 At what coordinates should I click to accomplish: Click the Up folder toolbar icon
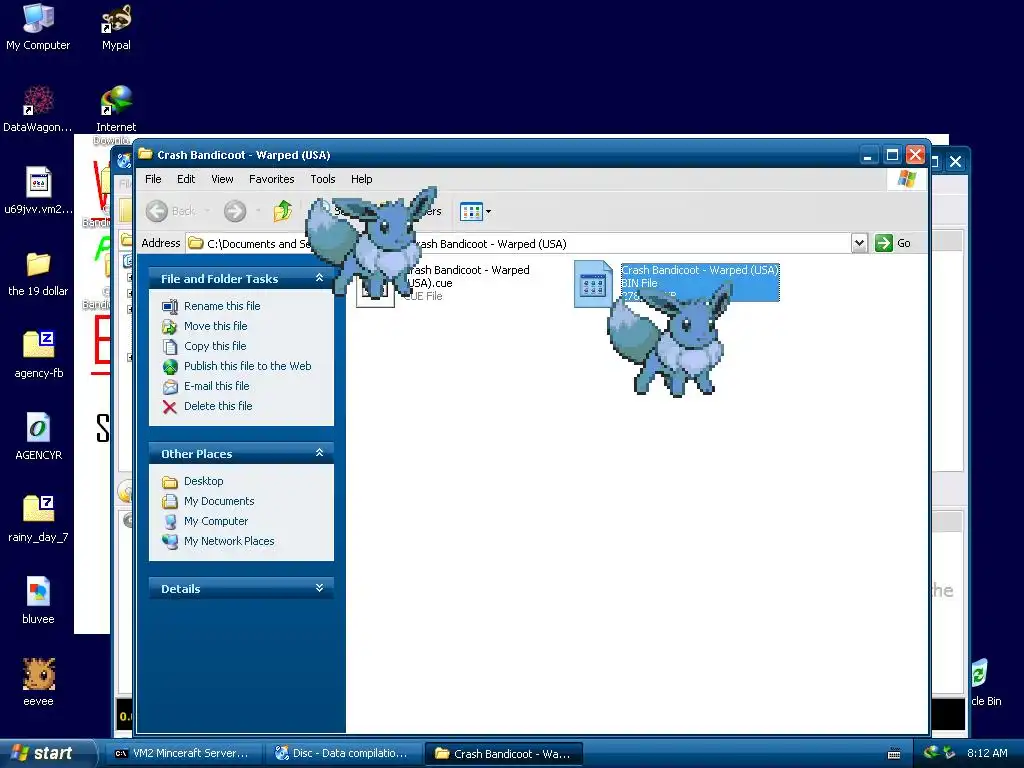click(x=283, y=211)
